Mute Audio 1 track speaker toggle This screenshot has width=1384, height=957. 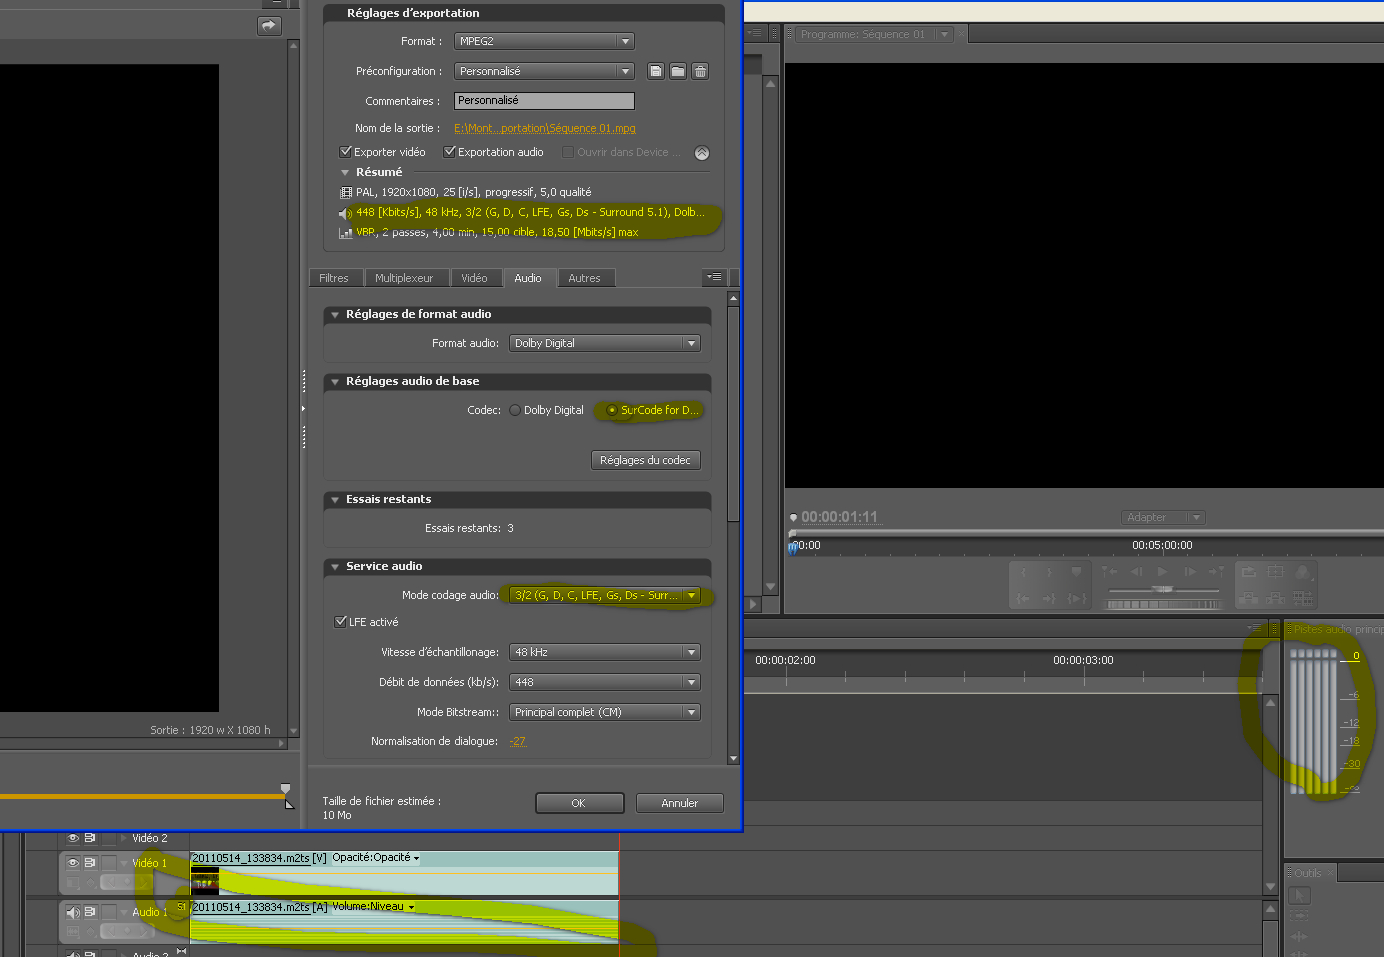click(x=73, y=912)
